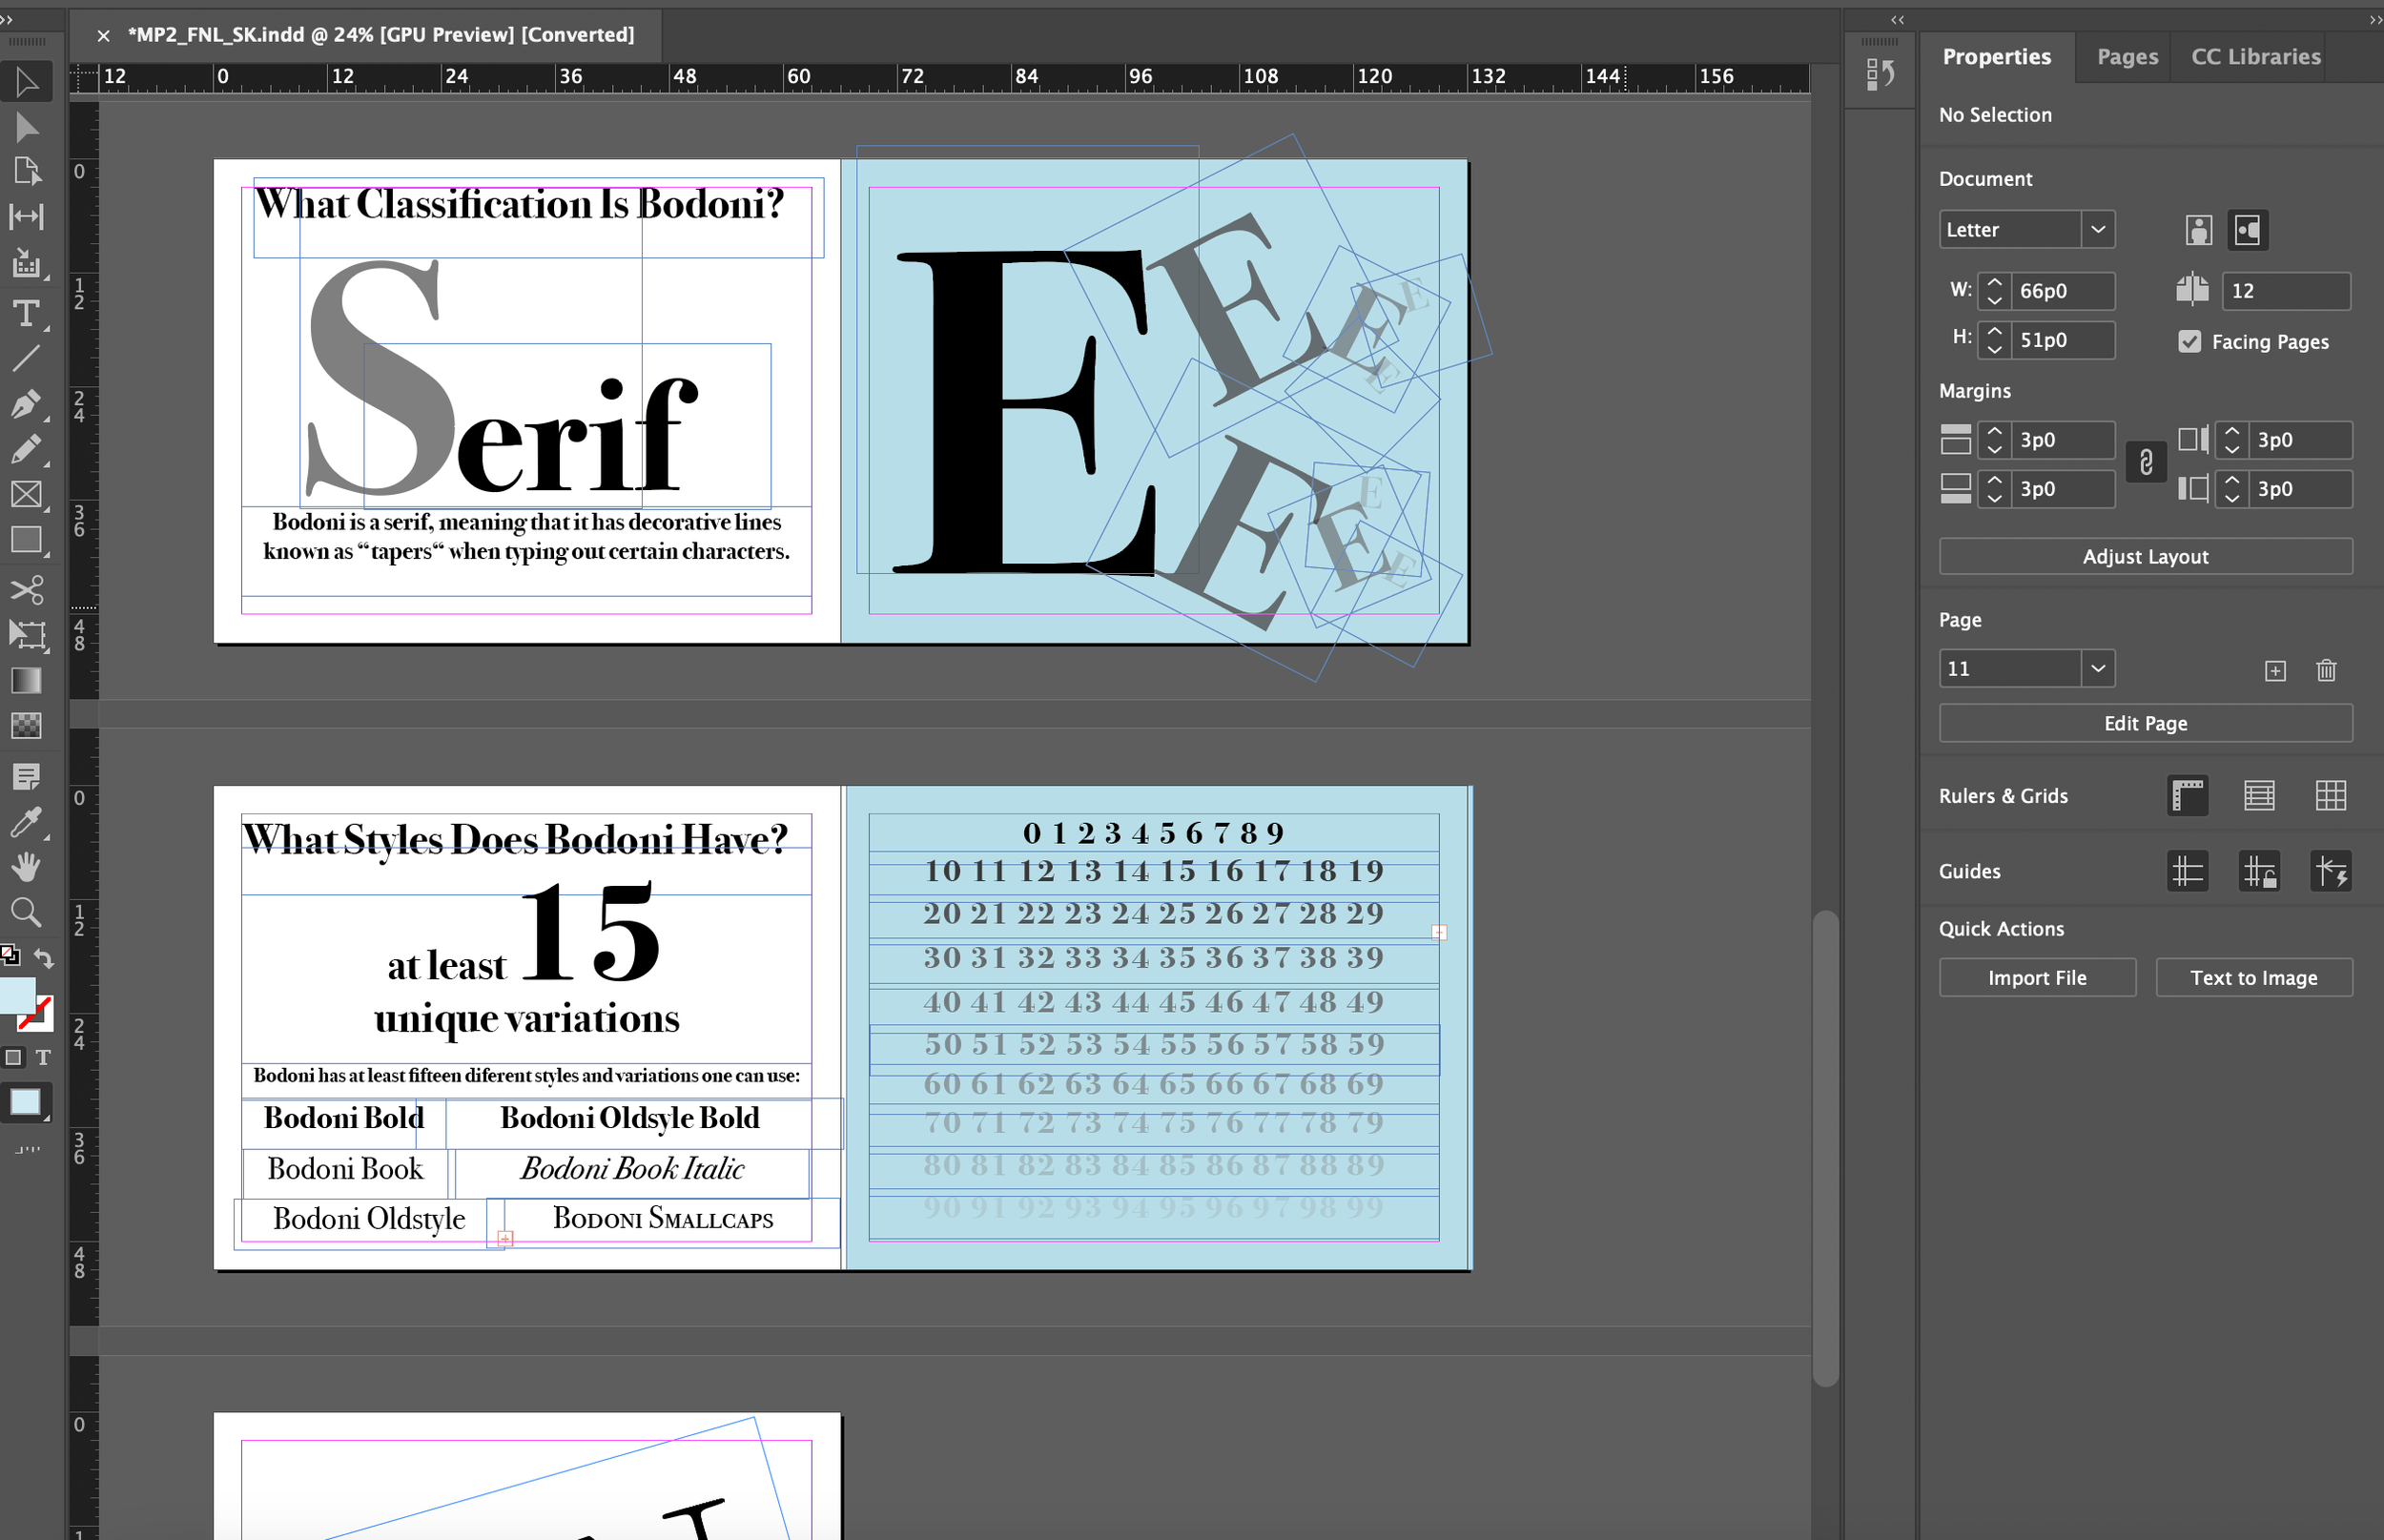
Task: Click the light blue fill swatch
Action: pos(17,995)
